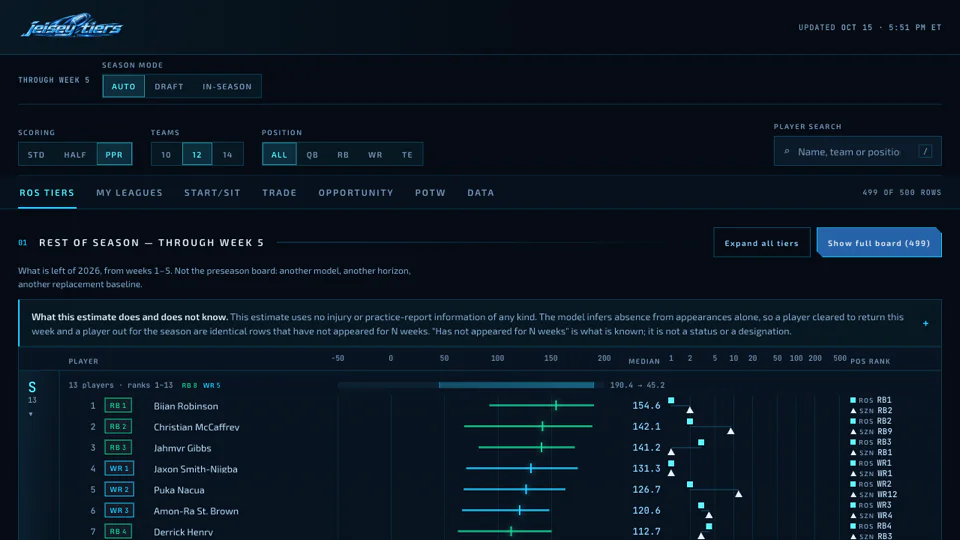Click the RB 1 badge for Bijan Robinson
Image resolution: width=960 pixels, height=540 pixels.
pos(118,405)
